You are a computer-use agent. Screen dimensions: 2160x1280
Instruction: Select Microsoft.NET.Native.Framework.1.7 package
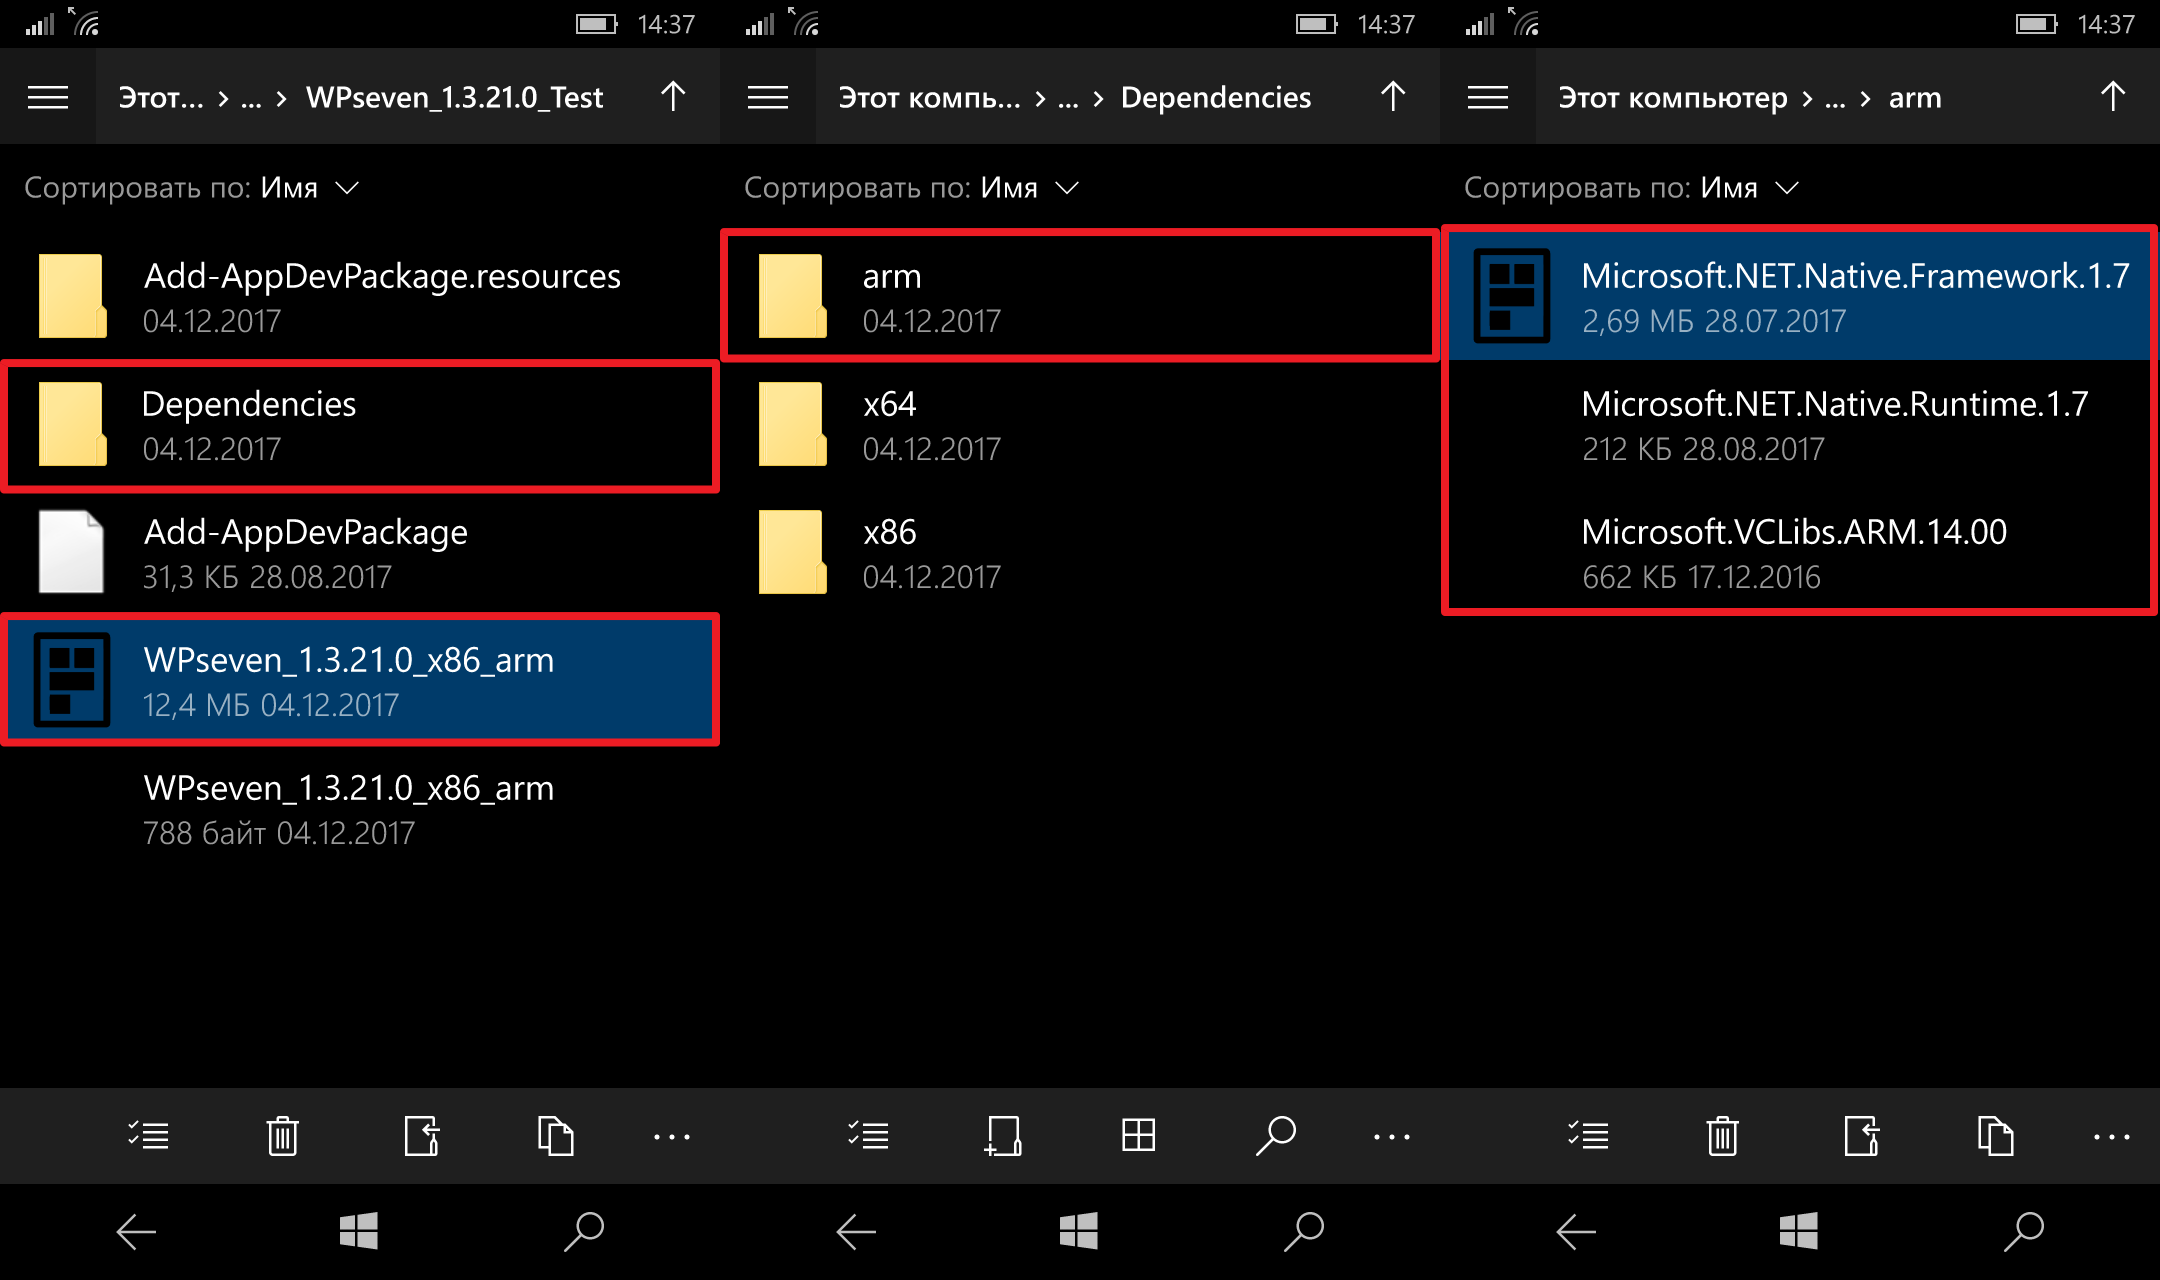pyautogui.click(x=1800, y=296)
